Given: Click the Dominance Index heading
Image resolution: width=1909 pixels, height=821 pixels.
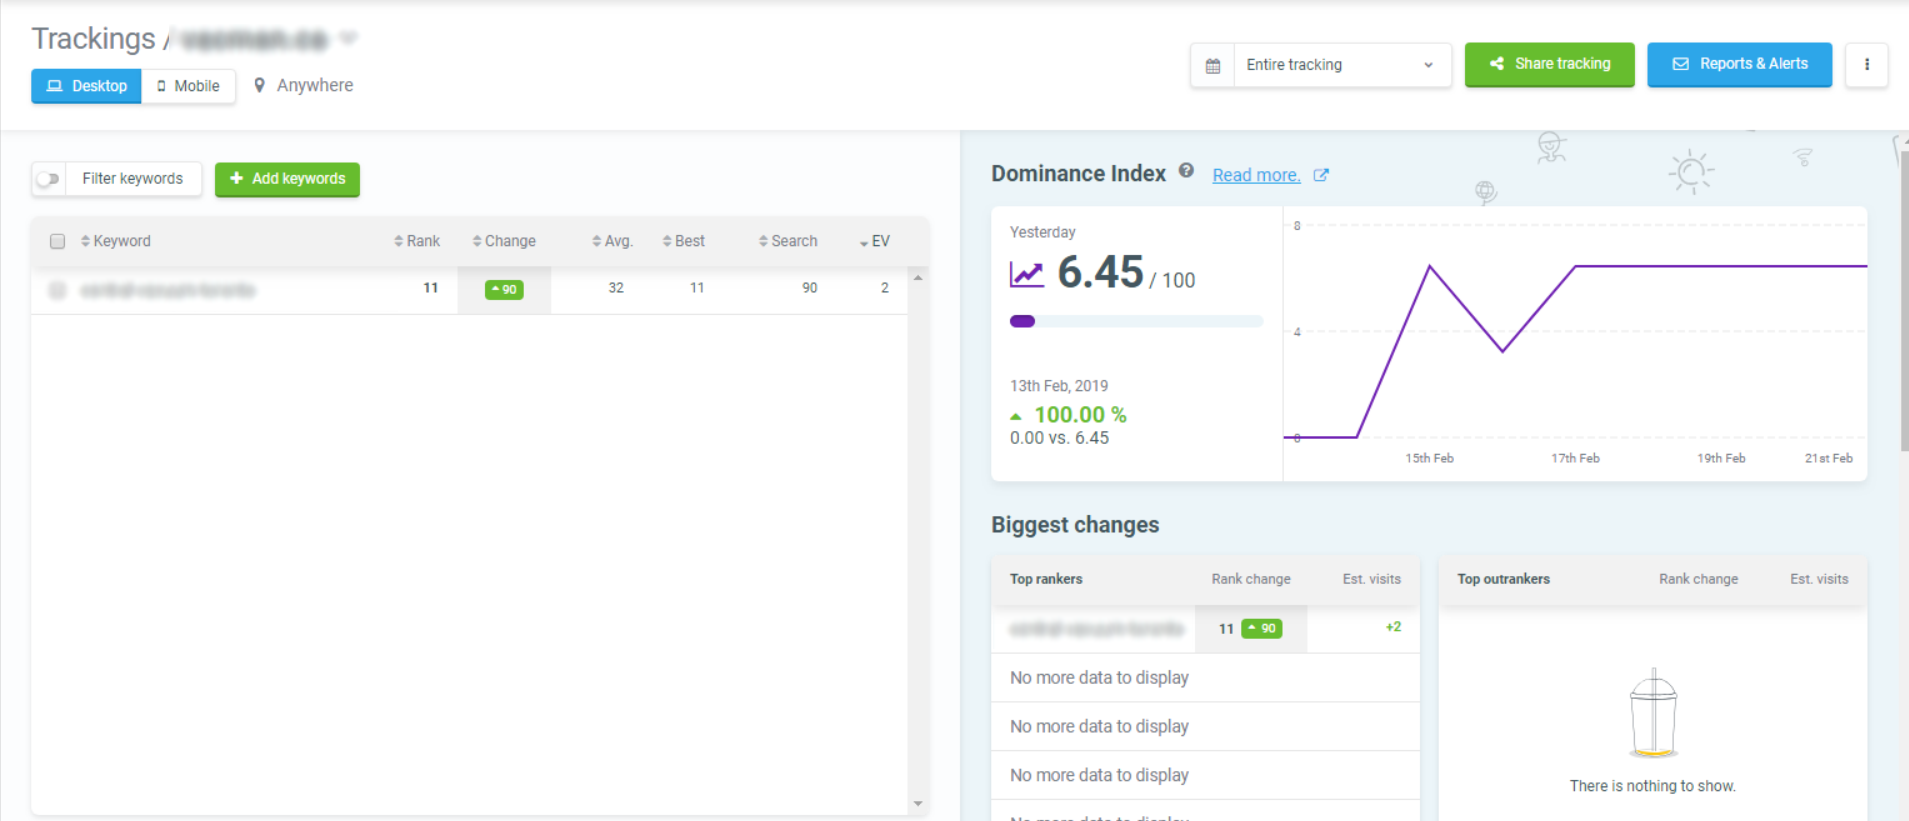Looking at the screenshot, I should [1078, 174].
